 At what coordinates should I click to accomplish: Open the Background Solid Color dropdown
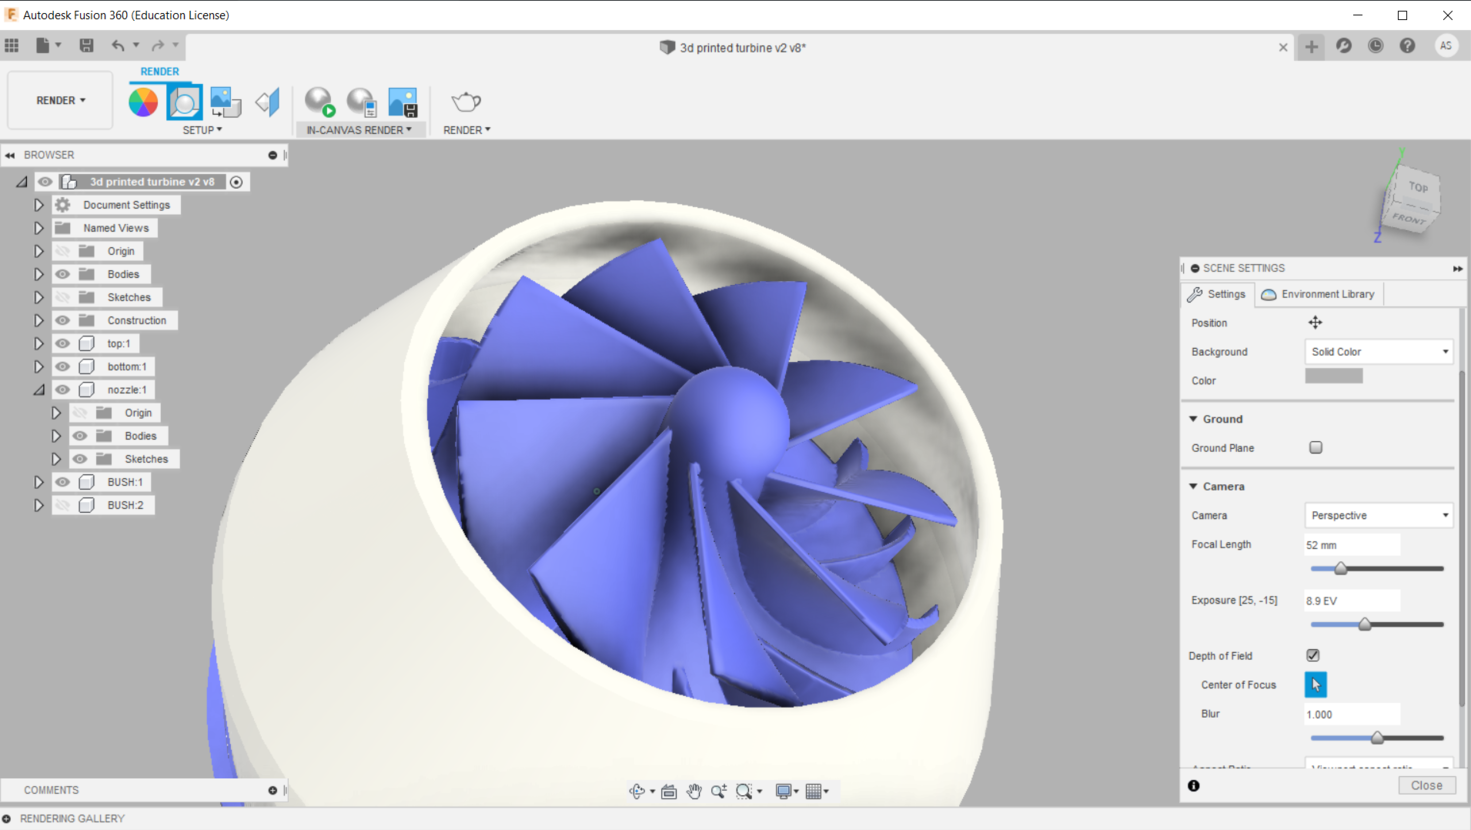1378,352
